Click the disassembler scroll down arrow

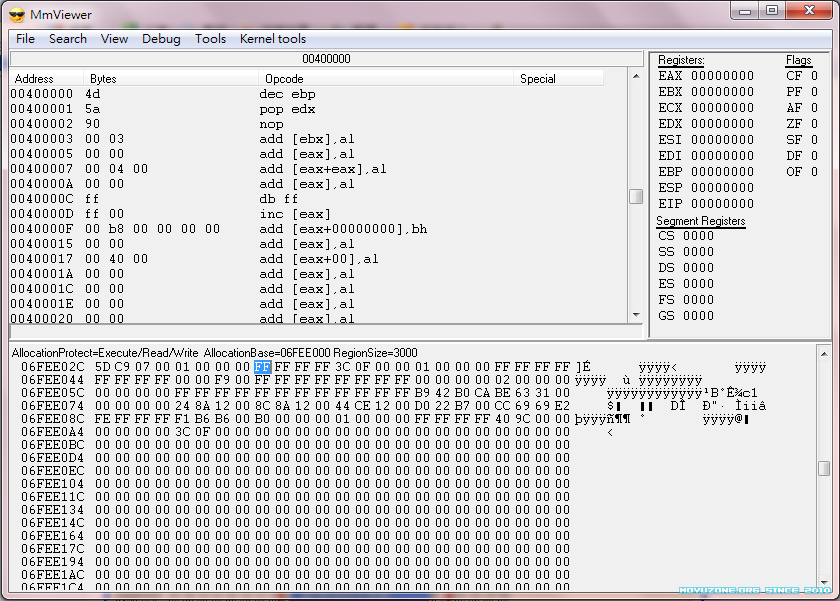click(x=636, y=315)
